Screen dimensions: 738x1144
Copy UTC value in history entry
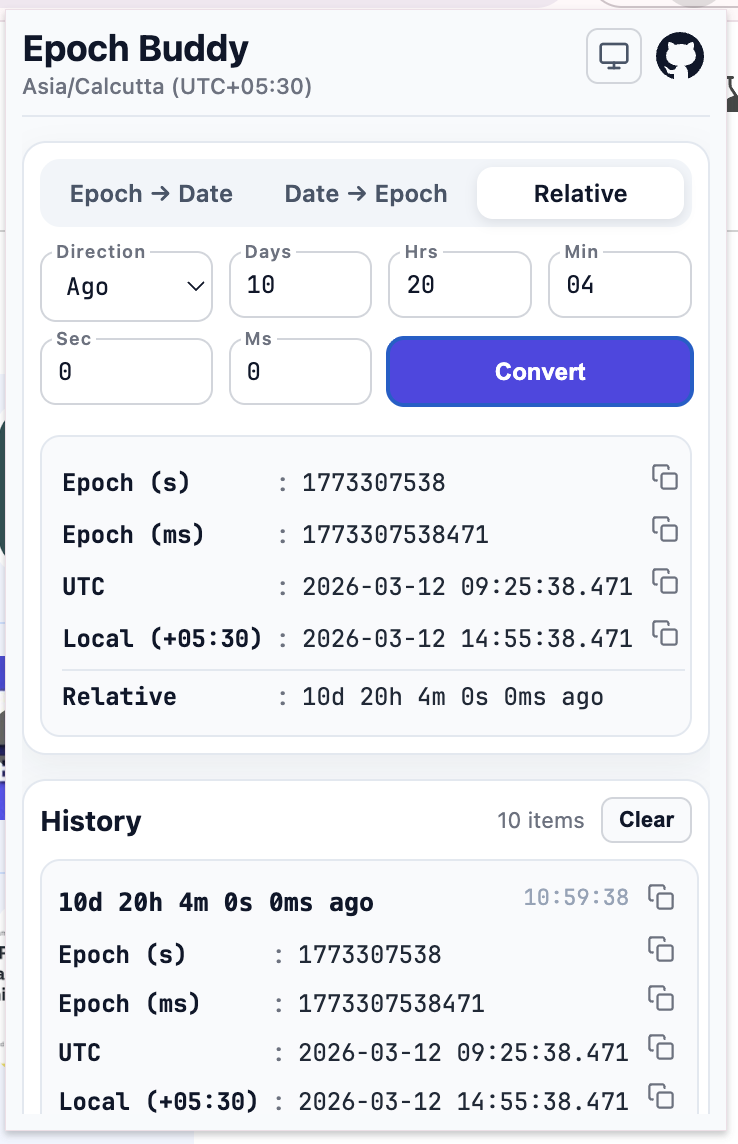[661, 1047]
